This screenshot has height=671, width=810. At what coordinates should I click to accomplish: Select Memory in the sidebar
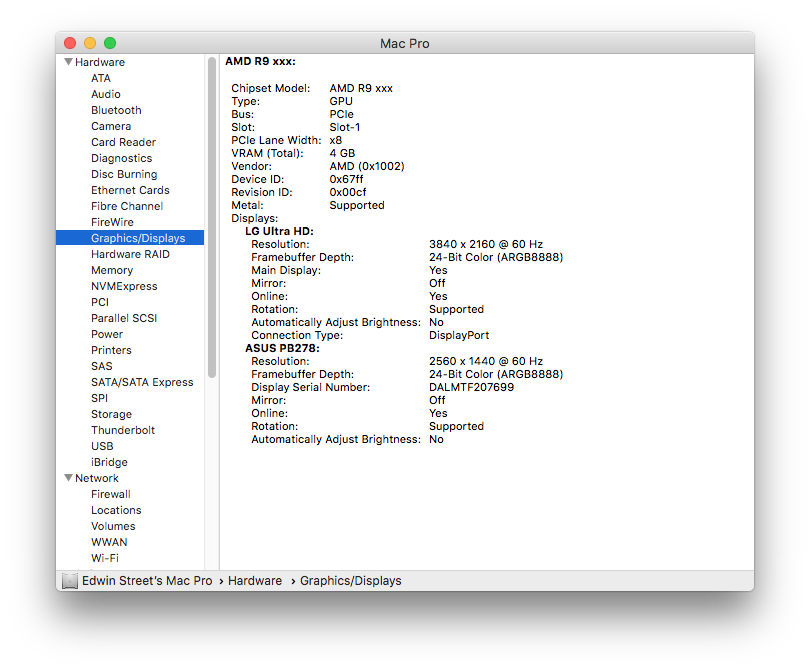[x=112, y=270]
